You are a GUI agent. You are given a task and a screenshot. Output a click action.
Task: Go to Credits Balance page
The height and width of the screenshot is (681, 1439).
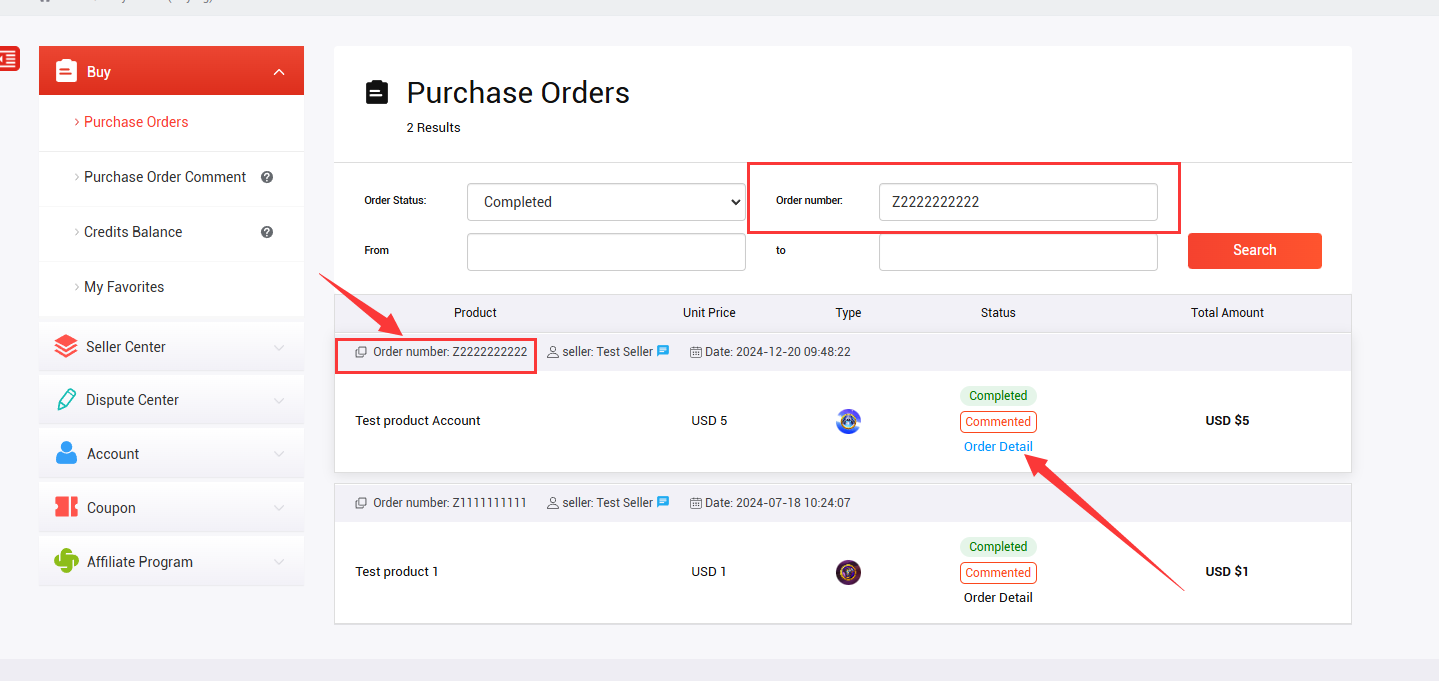pos(133,232)
